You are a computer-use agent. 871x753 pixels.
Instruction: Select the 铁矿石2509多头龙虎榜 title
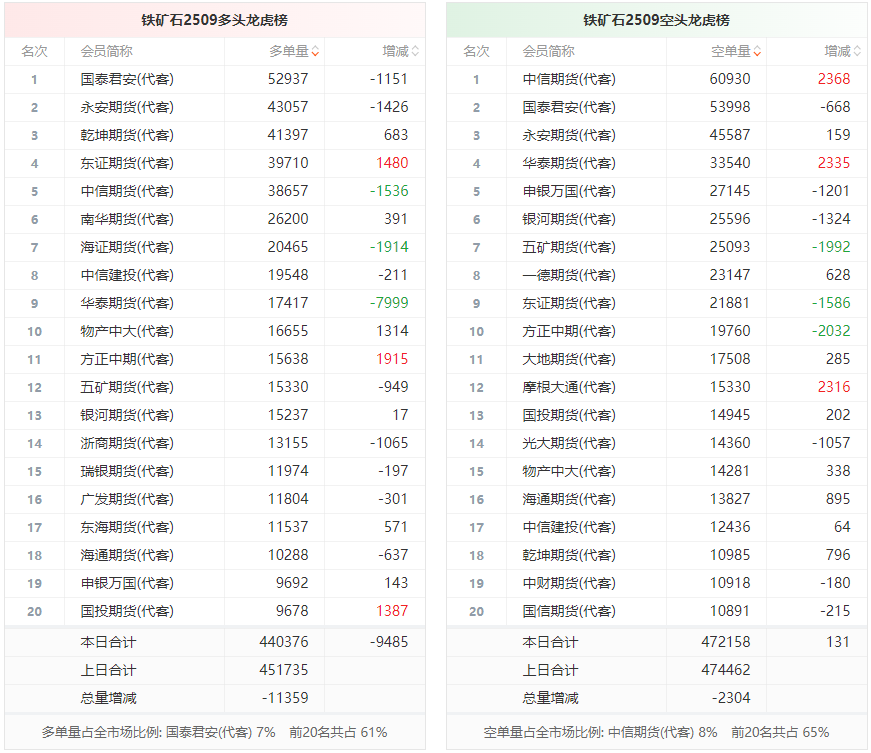[x=215, y=20]
